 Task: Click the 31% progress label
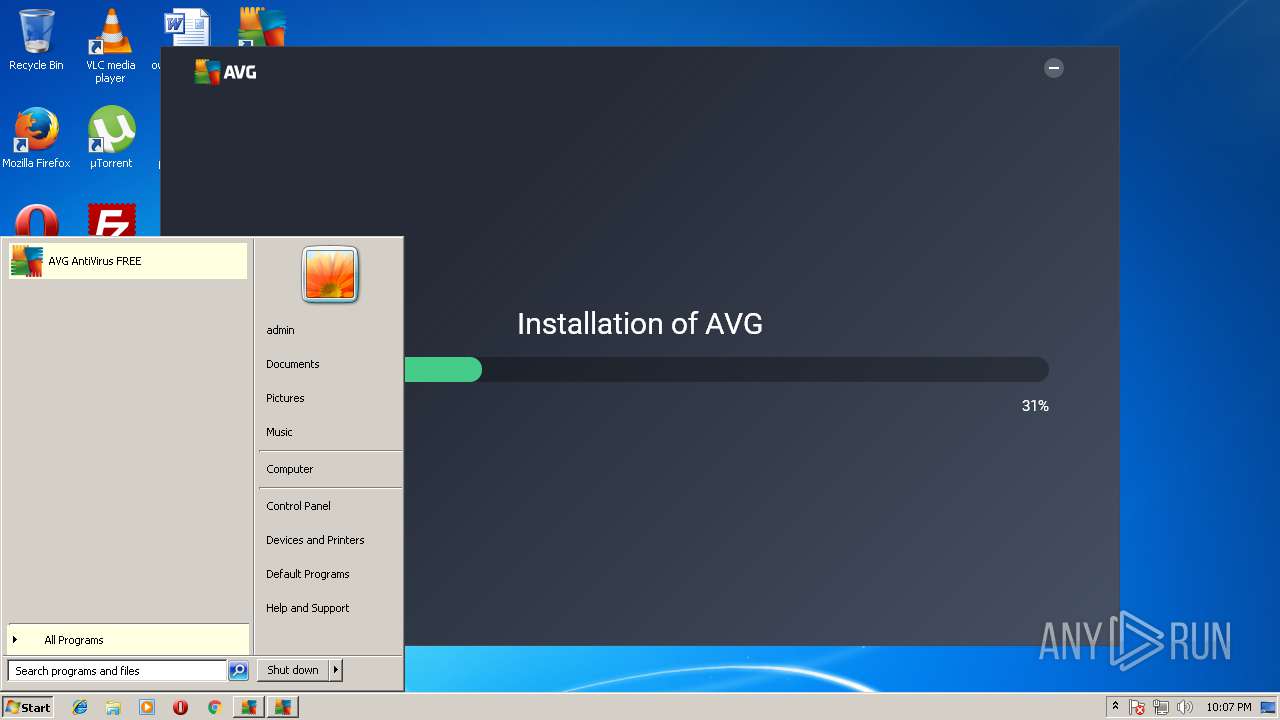tap(1035, 406)
